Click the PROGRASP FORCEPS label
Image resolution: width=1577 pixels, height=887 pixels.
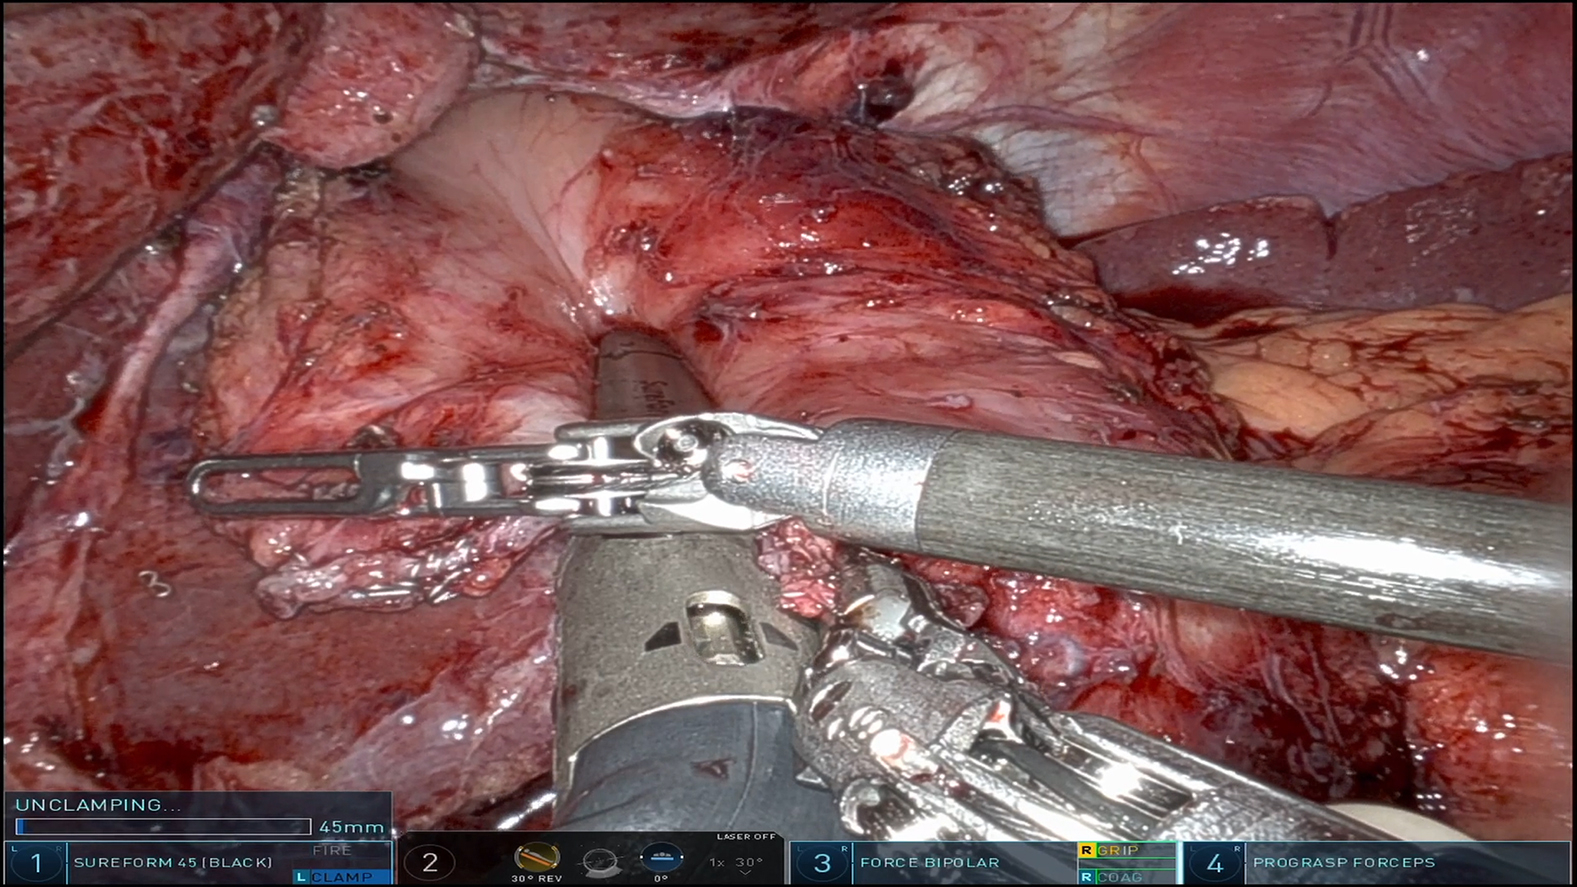[x=1343, y=862]
